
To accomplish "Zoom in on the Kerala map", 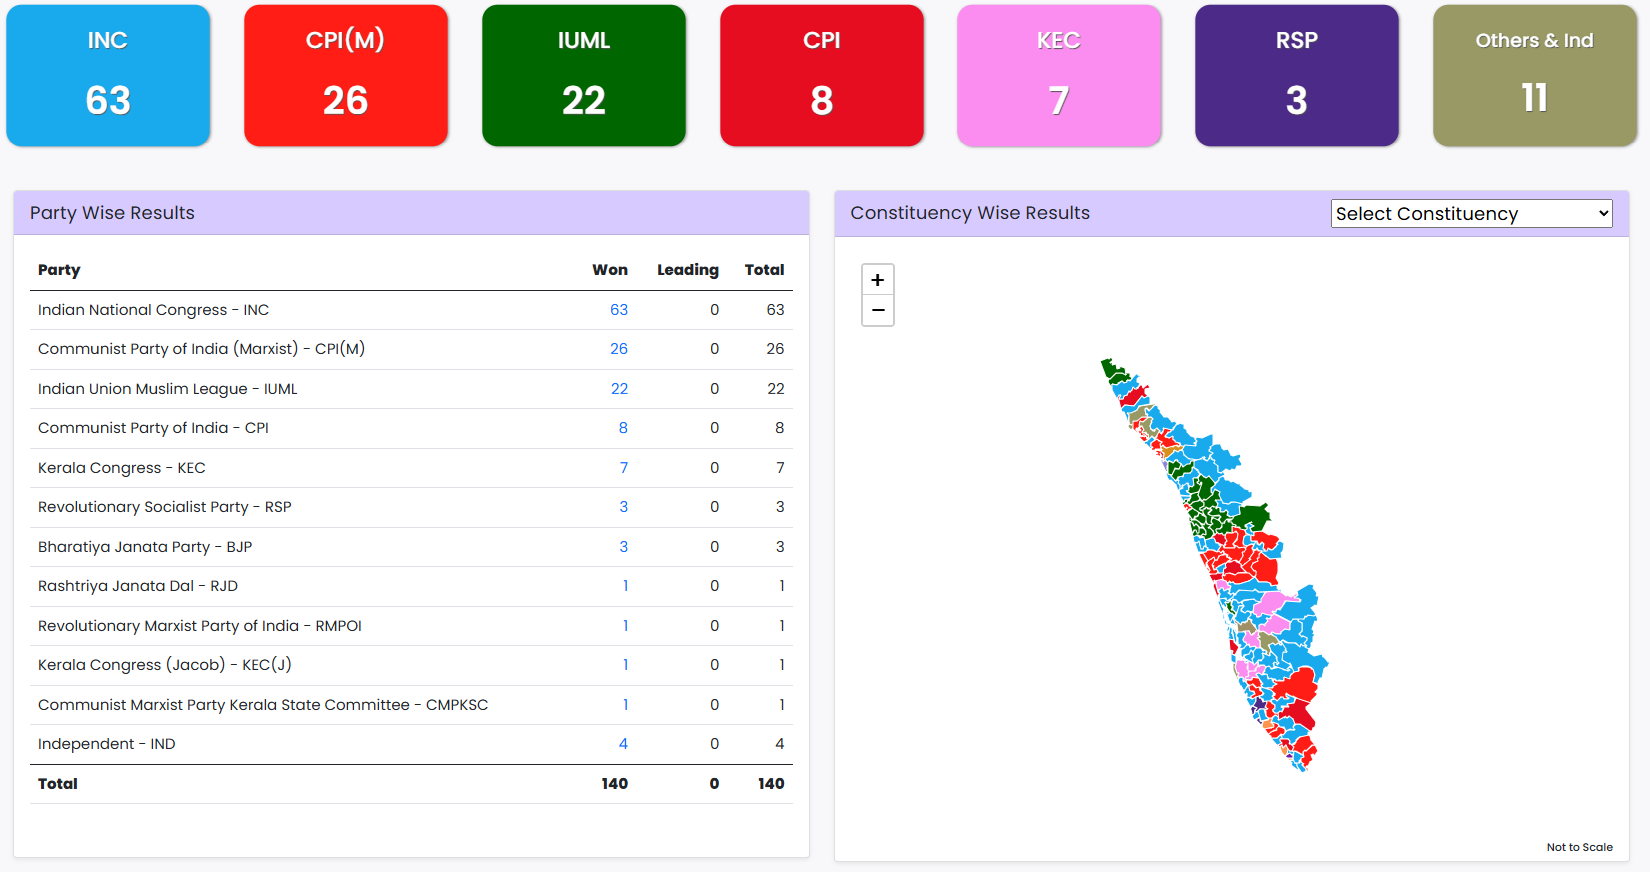I will click(877, 280).
